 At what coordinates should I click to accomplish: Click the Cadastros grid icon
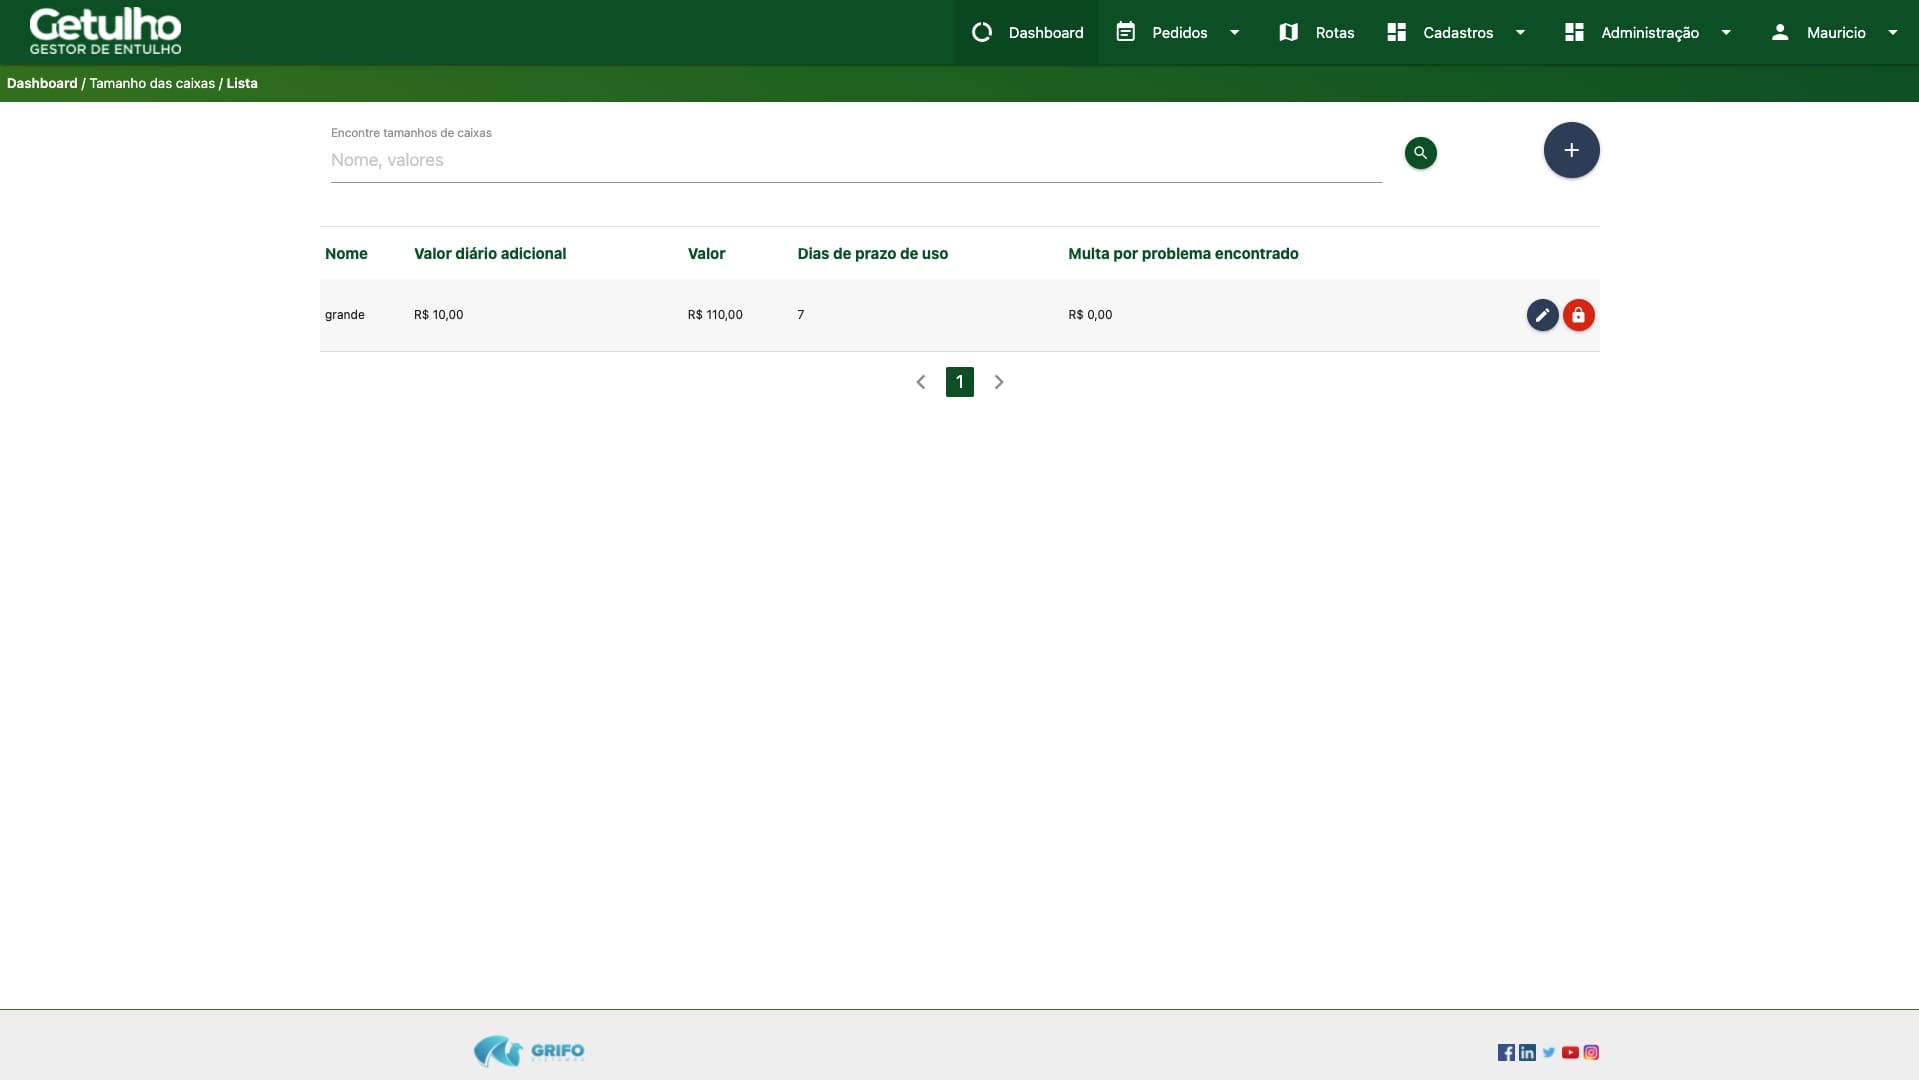click(1396, 32)
